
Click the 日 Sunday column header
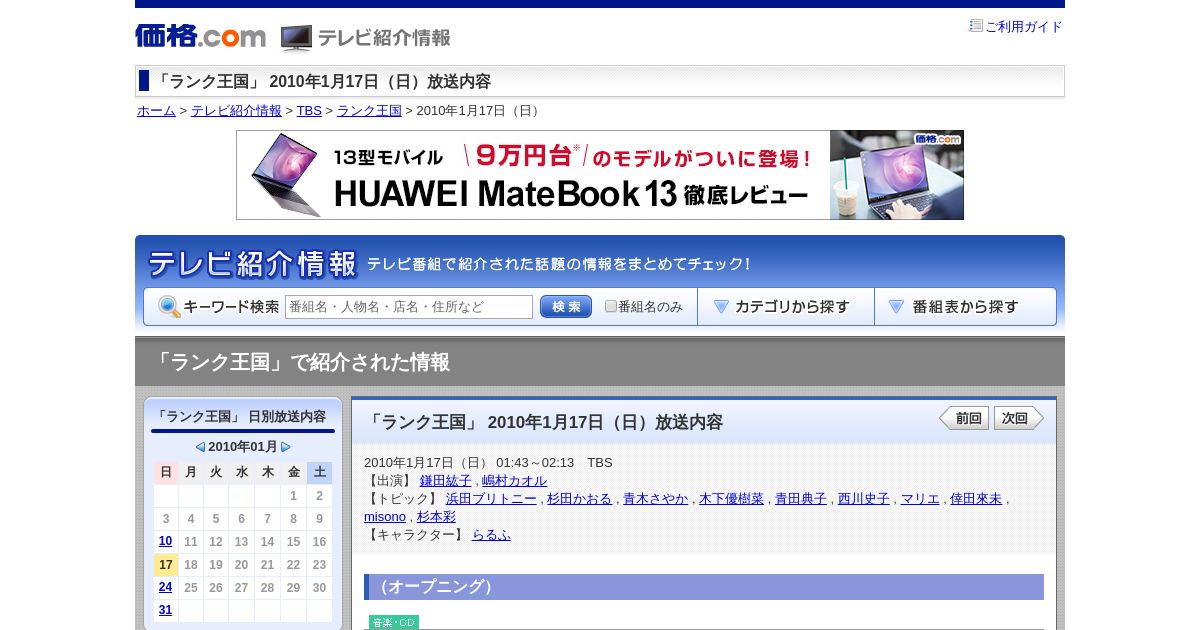[x=166, y=472]
